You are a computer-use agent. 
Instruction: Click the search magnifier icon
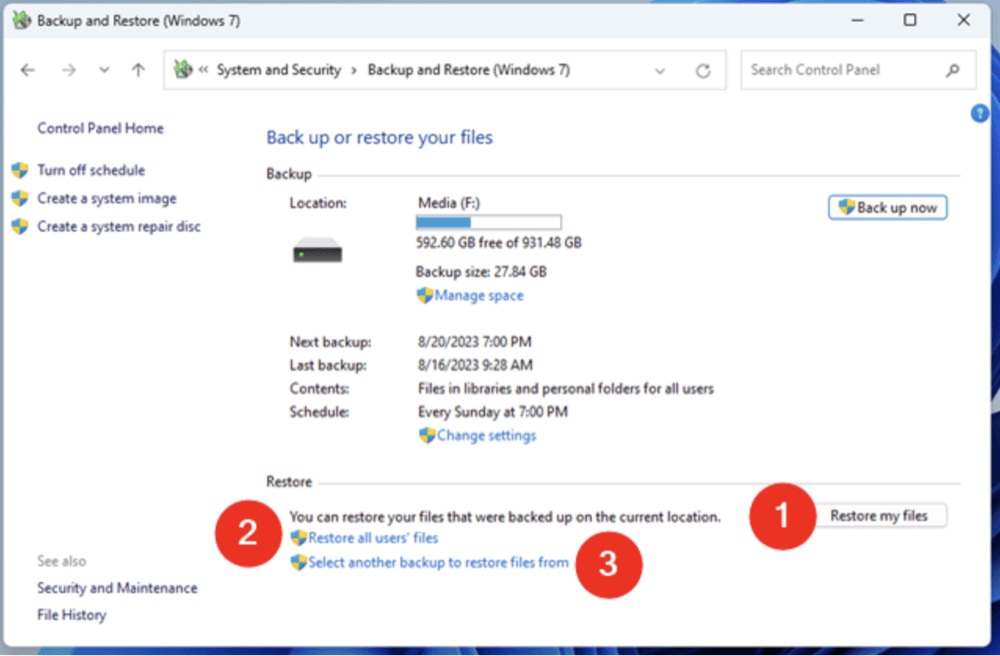[x=954, y=70]
